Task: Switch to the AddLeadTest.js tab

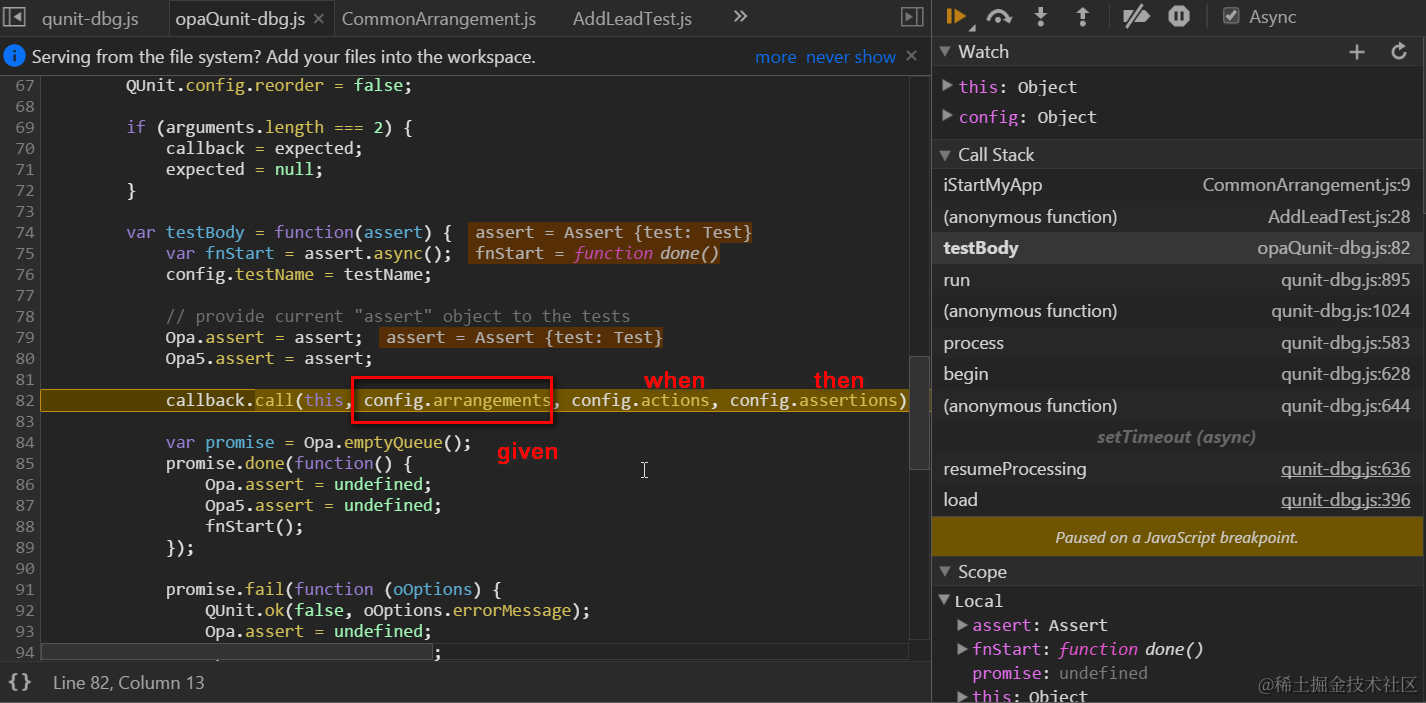Action: pyautogui.click(x=632, y=18)
